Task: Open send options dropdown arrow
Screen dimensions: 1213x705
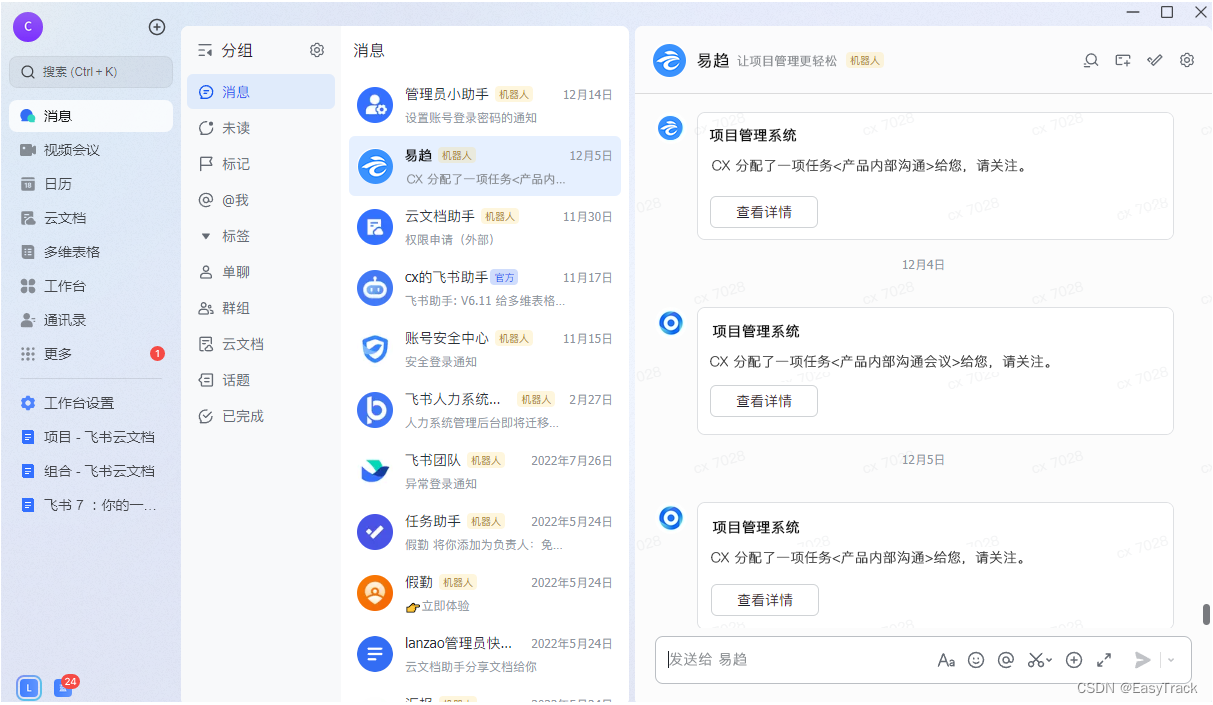Action: (1171, 660)
